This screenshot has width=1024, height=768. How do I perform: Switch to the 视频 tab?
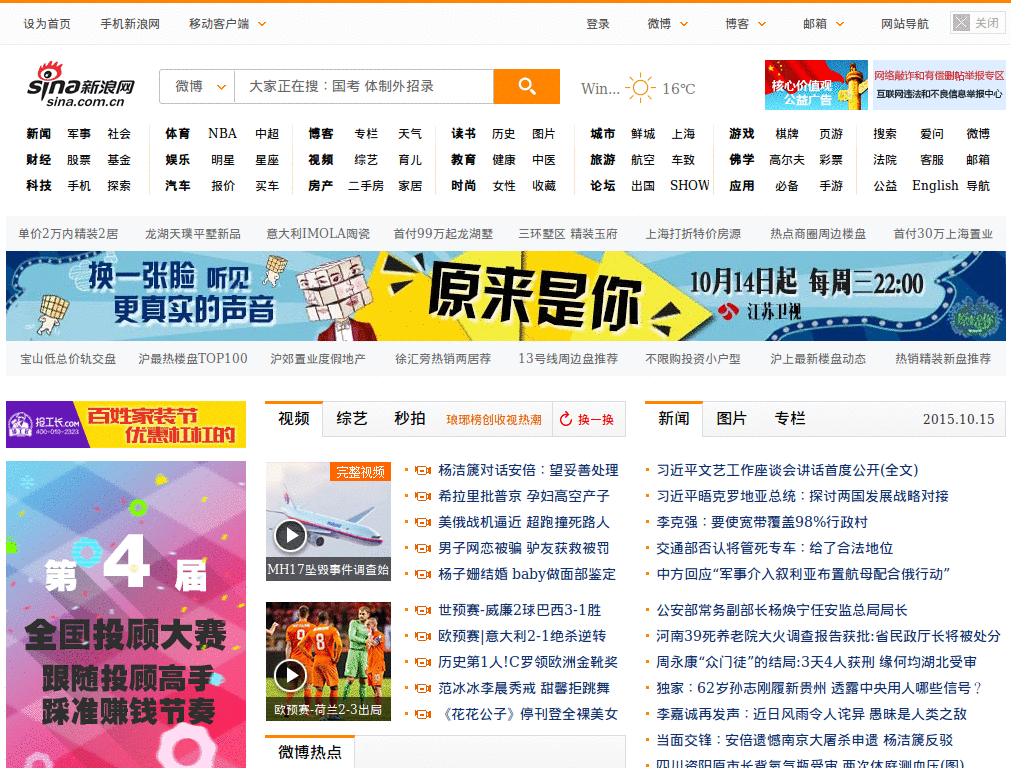[294, 419]
